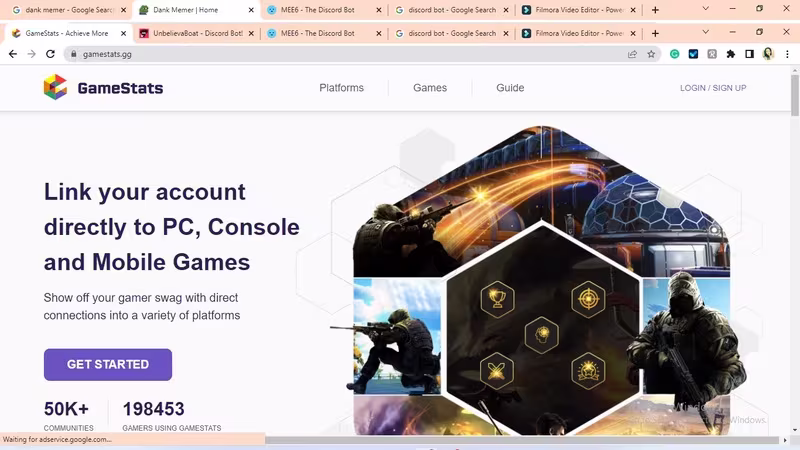
Task: Switch to Filmora Video Editor lower tab
Action: (x=579, y=33)
